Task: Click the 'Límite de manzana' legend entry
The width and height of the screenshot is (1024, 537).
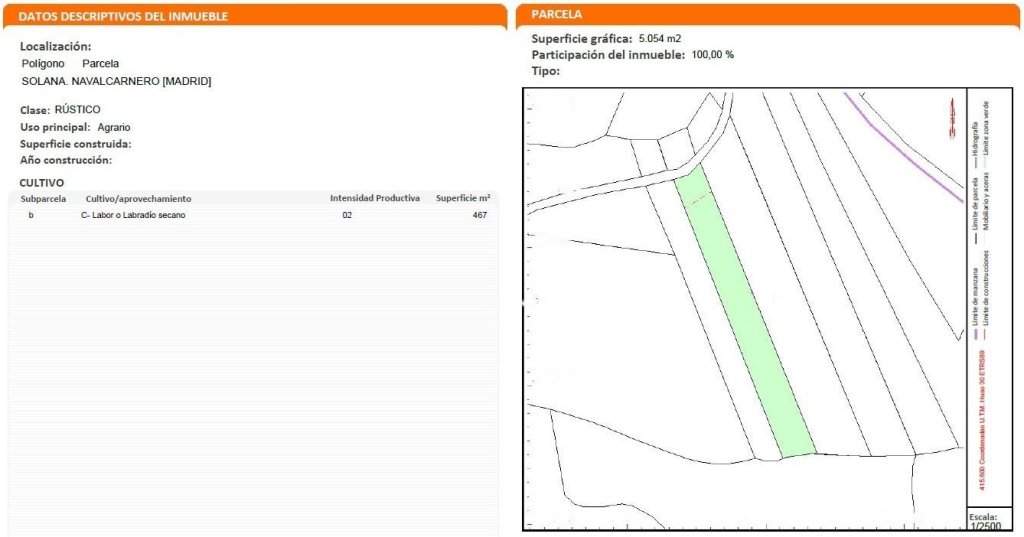Action: 976,302
